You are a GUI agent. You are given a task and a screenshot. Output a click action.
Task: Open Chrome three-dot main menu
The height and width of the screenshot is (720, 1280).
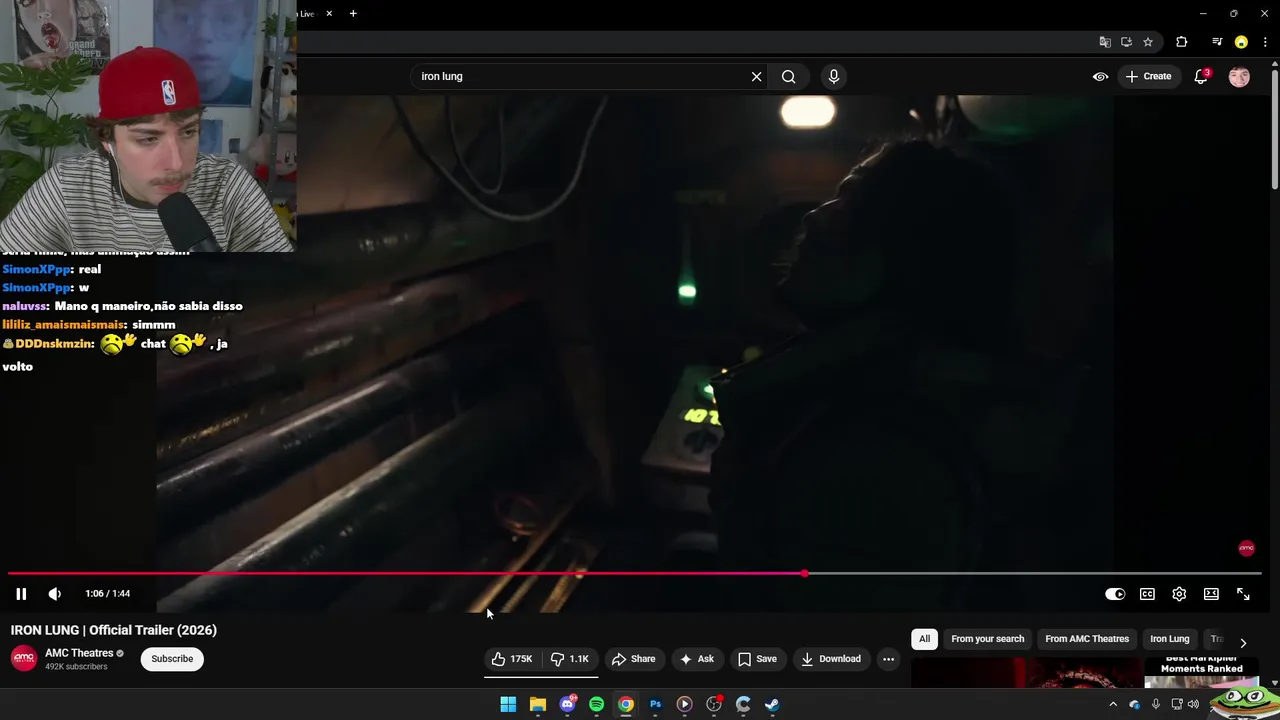point(1265,42)
